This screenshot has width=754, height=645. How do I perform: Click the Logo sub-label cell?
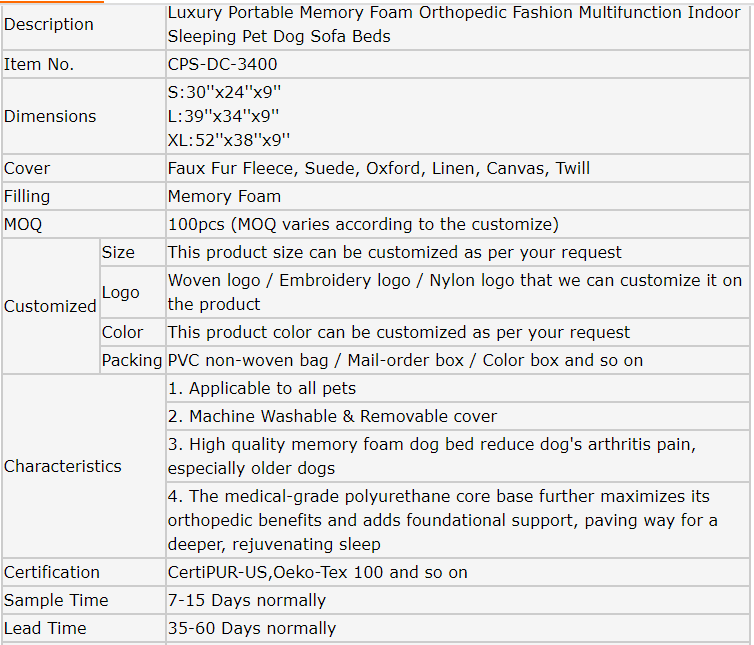point(120,292)
